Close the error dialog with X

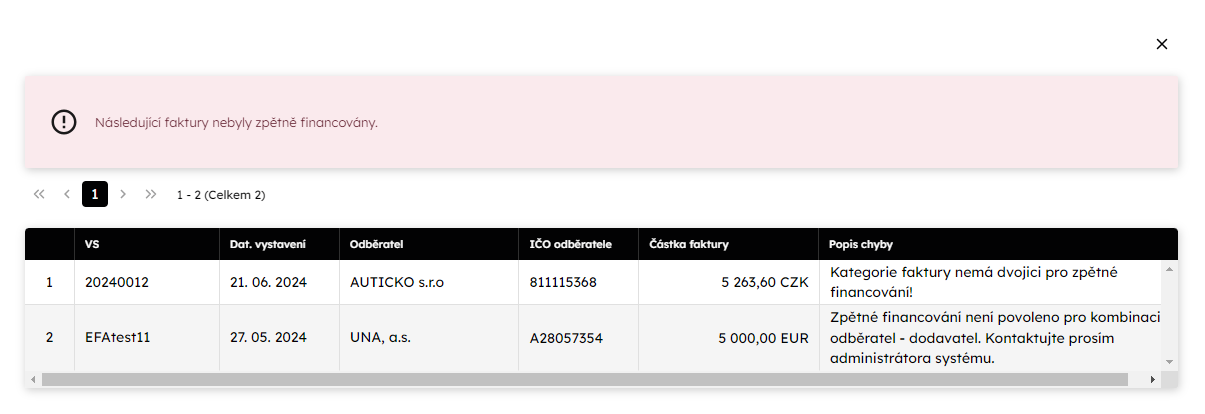(x=1161, y=44)
